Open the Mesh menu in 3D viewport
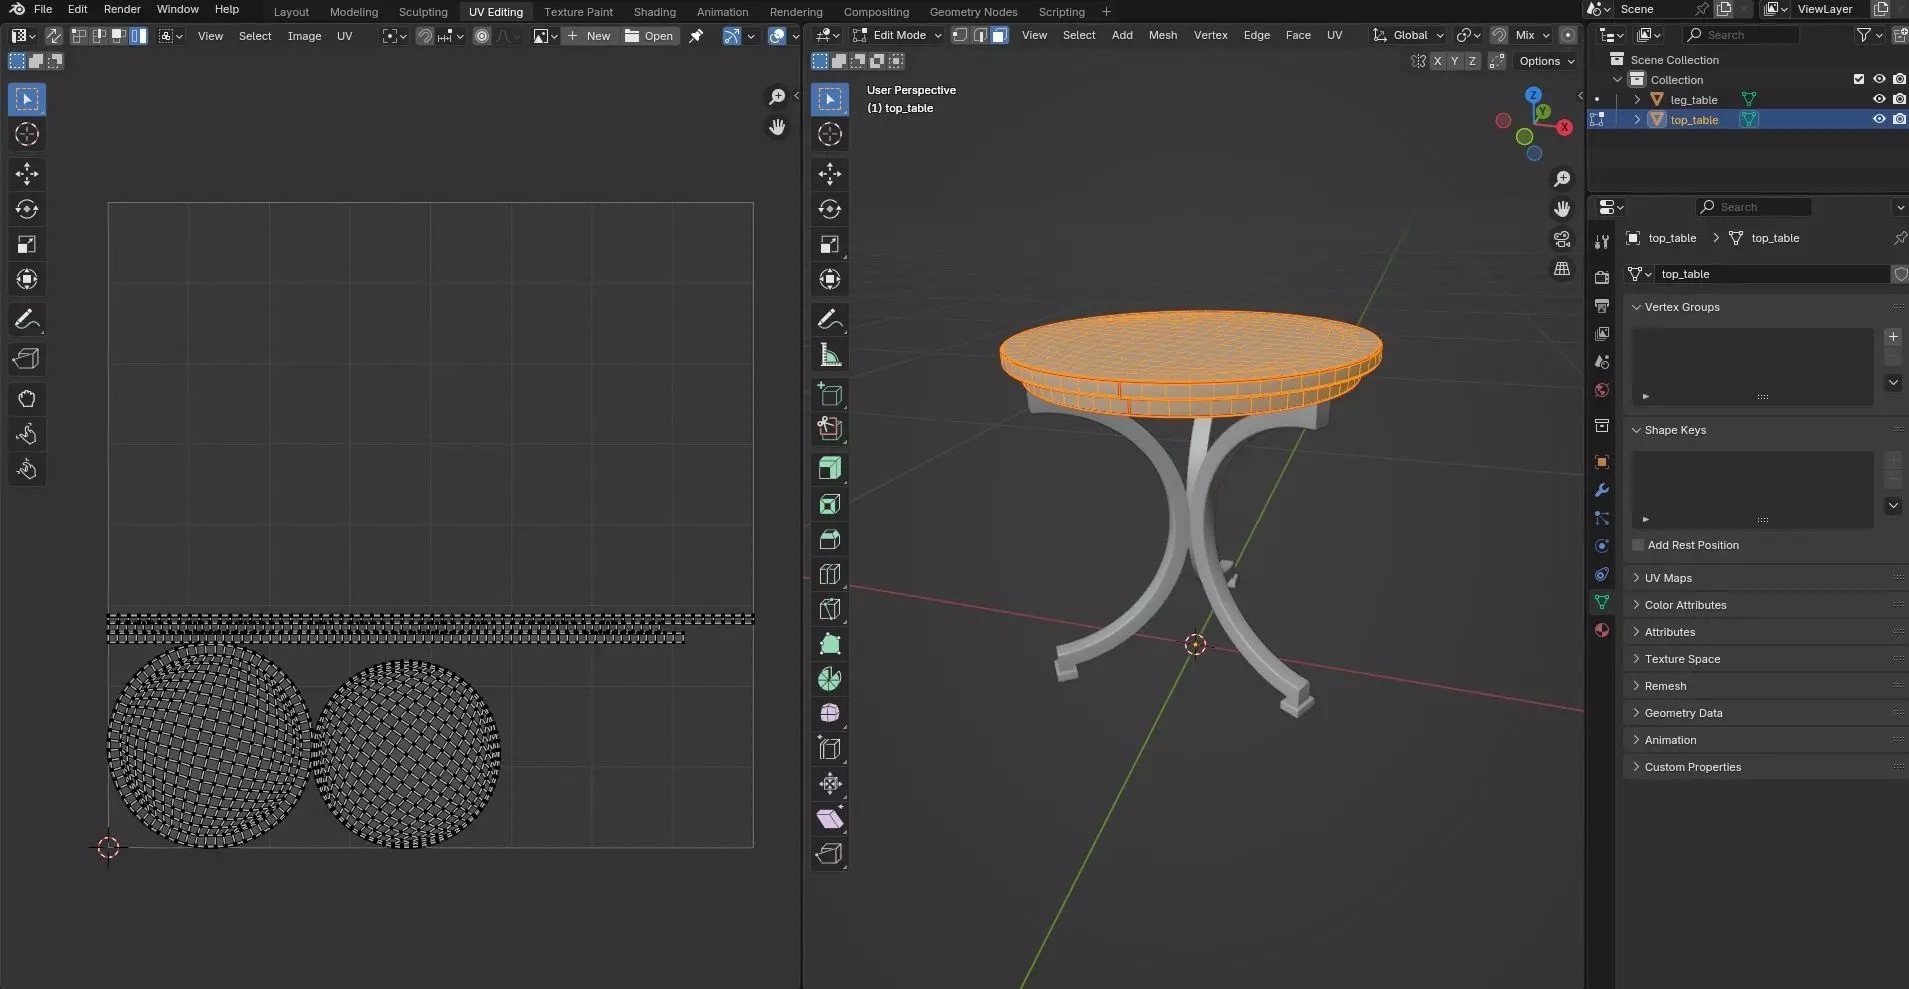1909x989 pixels. (1162, 35)
